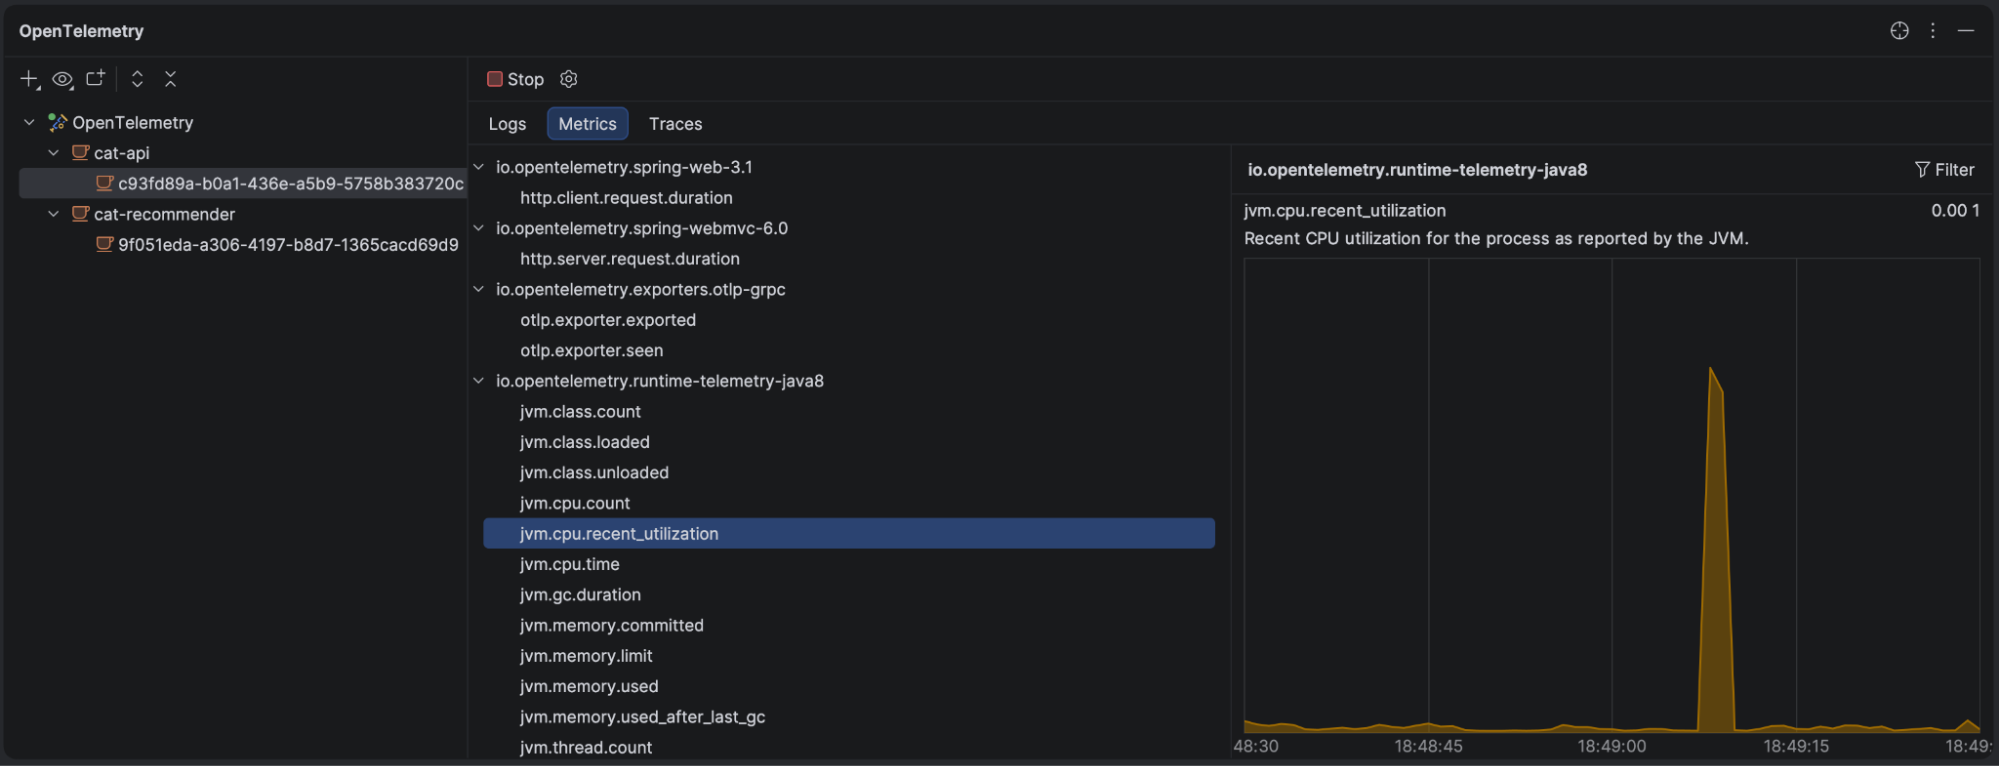Viewport: 1999px width, 767px height.
Task: Open the settings gear beside Stop
Action: tap(569, 79)
